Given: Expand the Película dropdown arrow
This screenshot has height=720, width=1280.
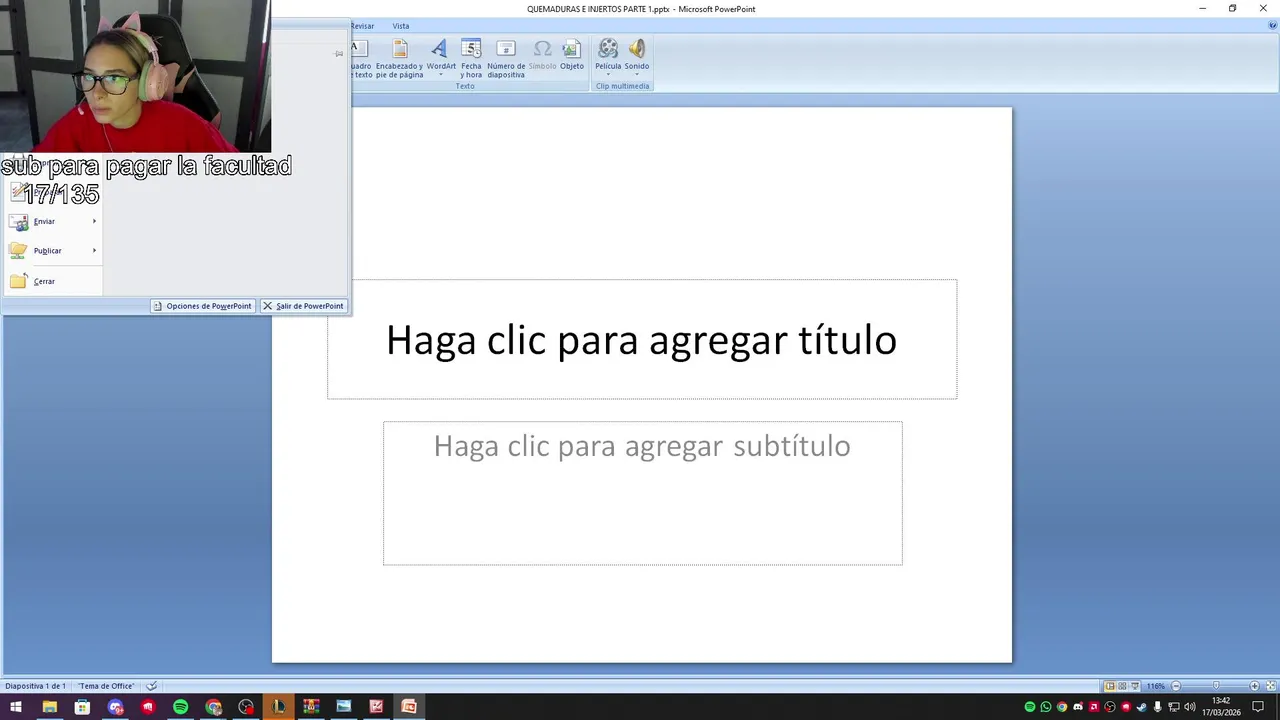Looking at the screenshot, I should 608,75.
